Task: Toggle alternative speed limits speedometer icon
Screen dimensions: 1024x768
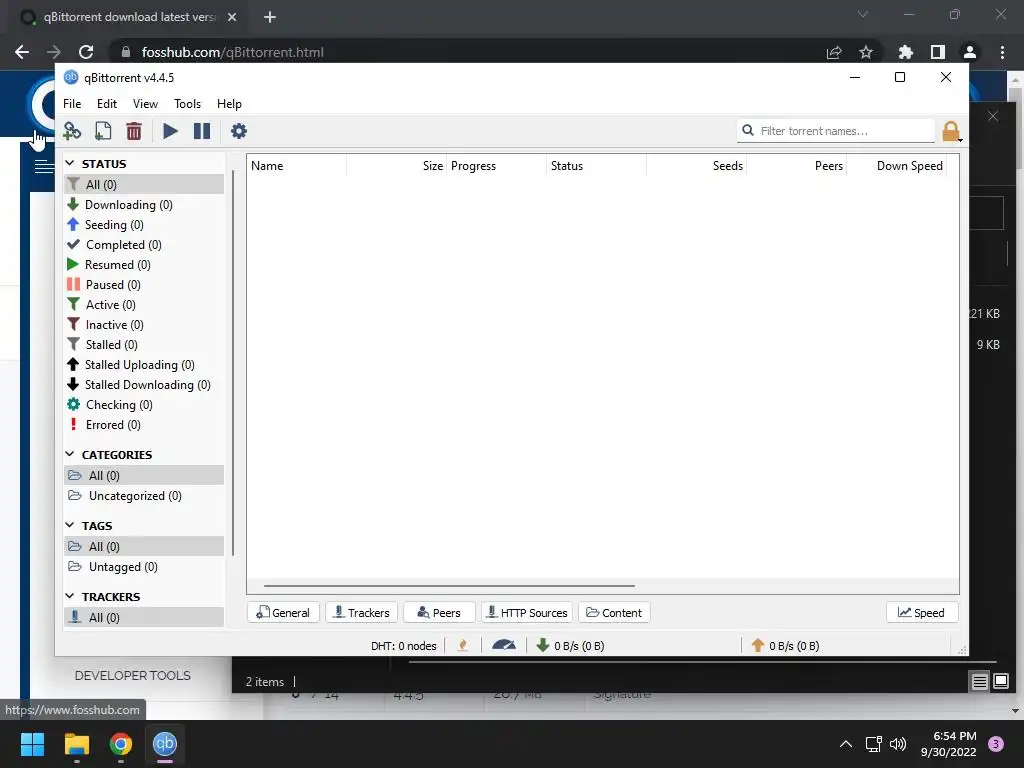Action: click(504, 646)
